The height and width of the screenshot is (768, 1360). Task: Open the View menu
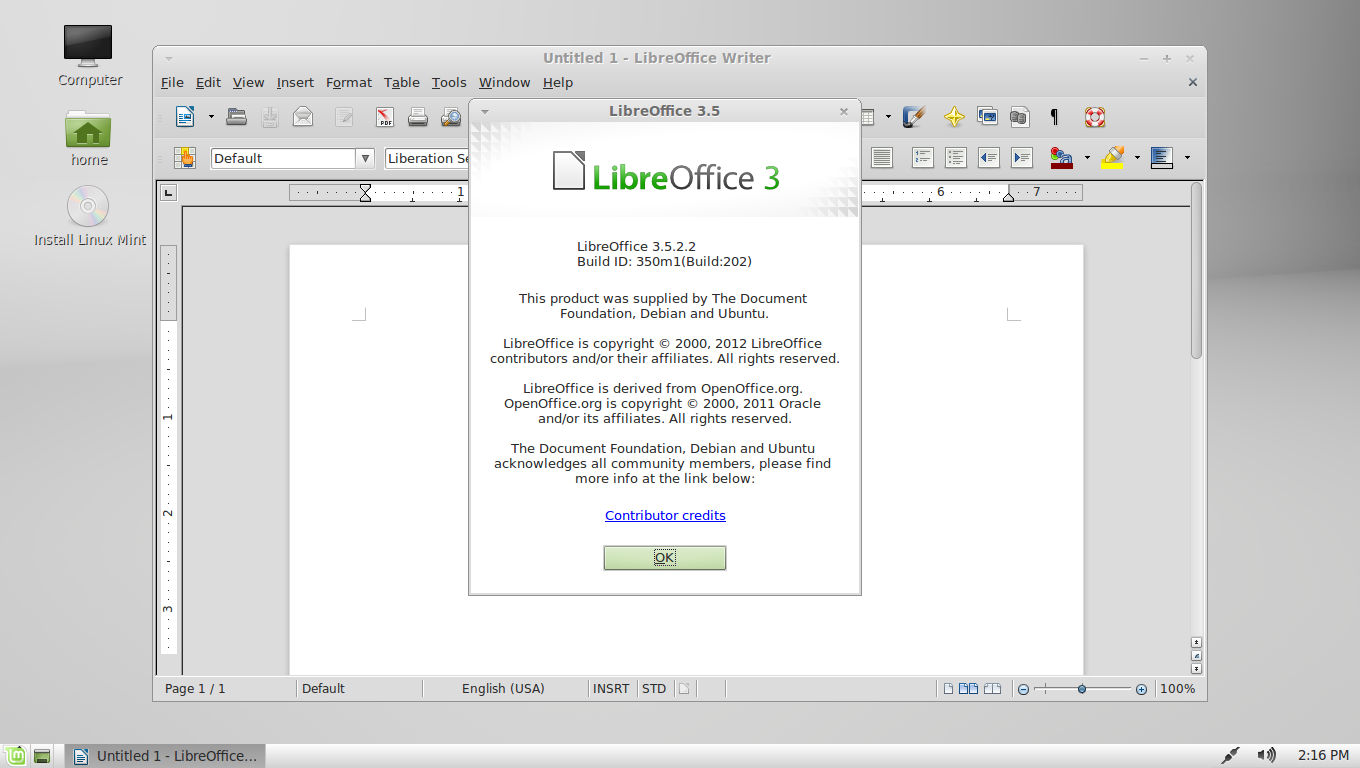point(248,83)
